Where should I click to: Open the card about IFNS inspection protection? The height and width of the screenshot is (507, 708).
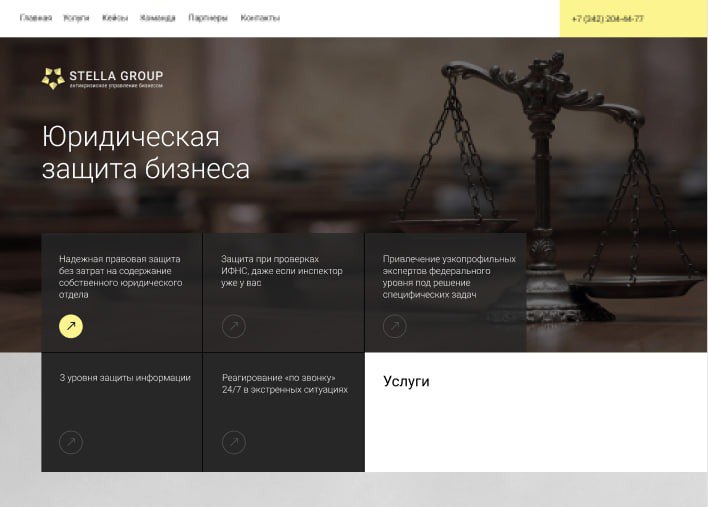[x=282, y=270]
